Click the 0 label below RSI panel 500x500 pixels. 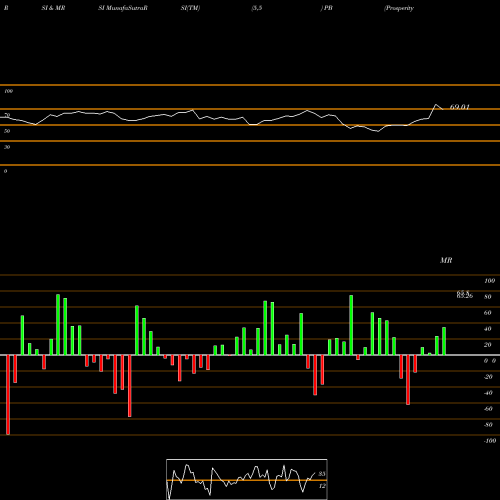(x=5, y=171)
